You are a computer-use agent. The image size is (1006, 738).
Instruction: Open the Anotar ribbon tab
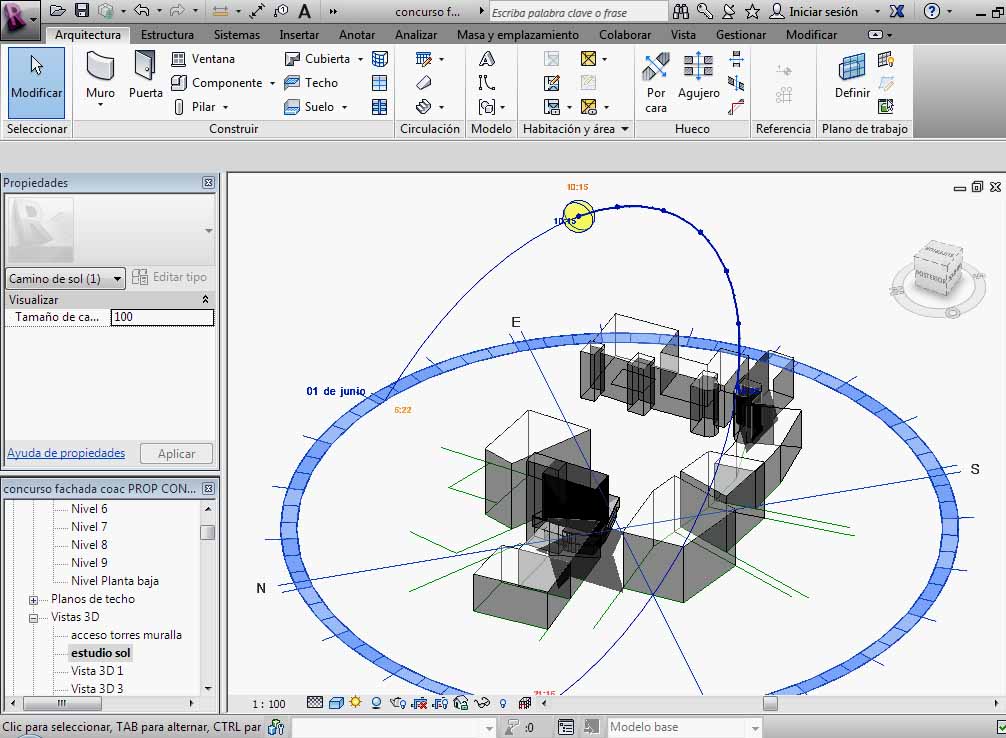click(x=357, y=34)
